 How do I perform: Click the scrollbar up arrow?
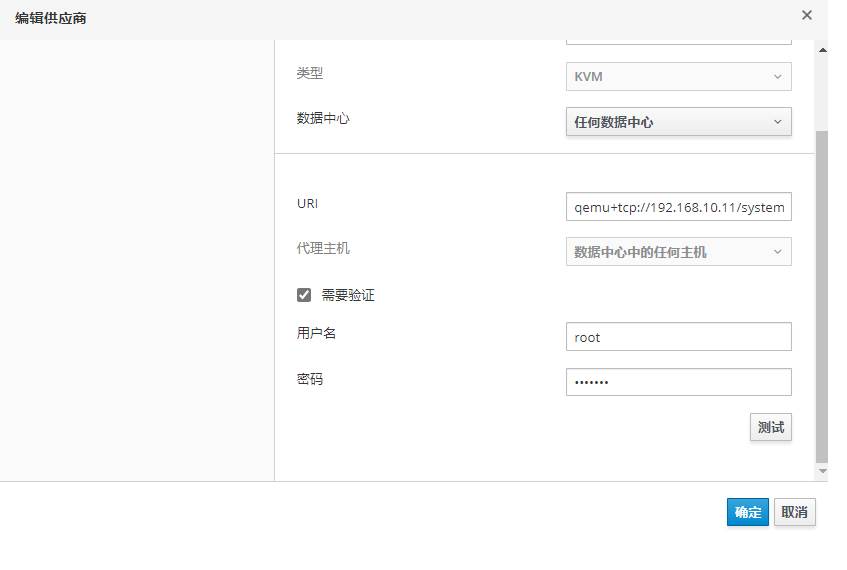(x=822, y=49)
